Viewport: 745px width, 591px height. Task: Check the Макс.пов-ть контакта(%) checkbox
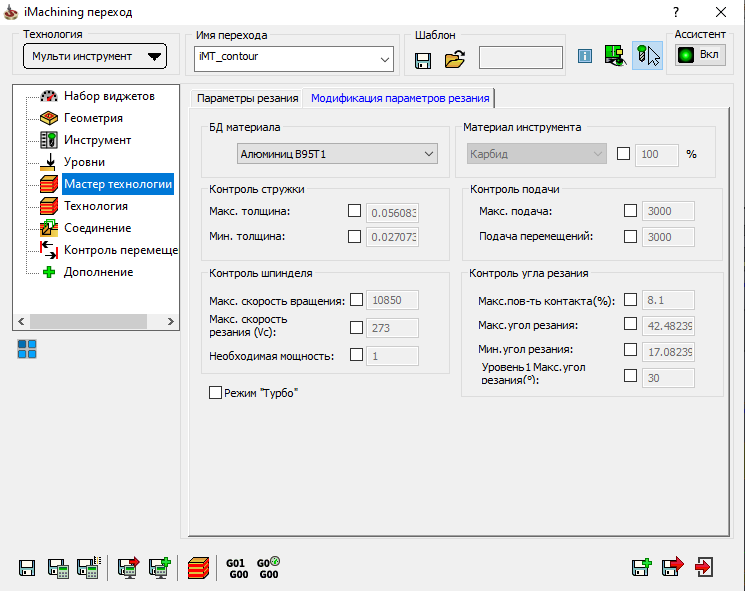pyautogui.click(x=630, y=300)
